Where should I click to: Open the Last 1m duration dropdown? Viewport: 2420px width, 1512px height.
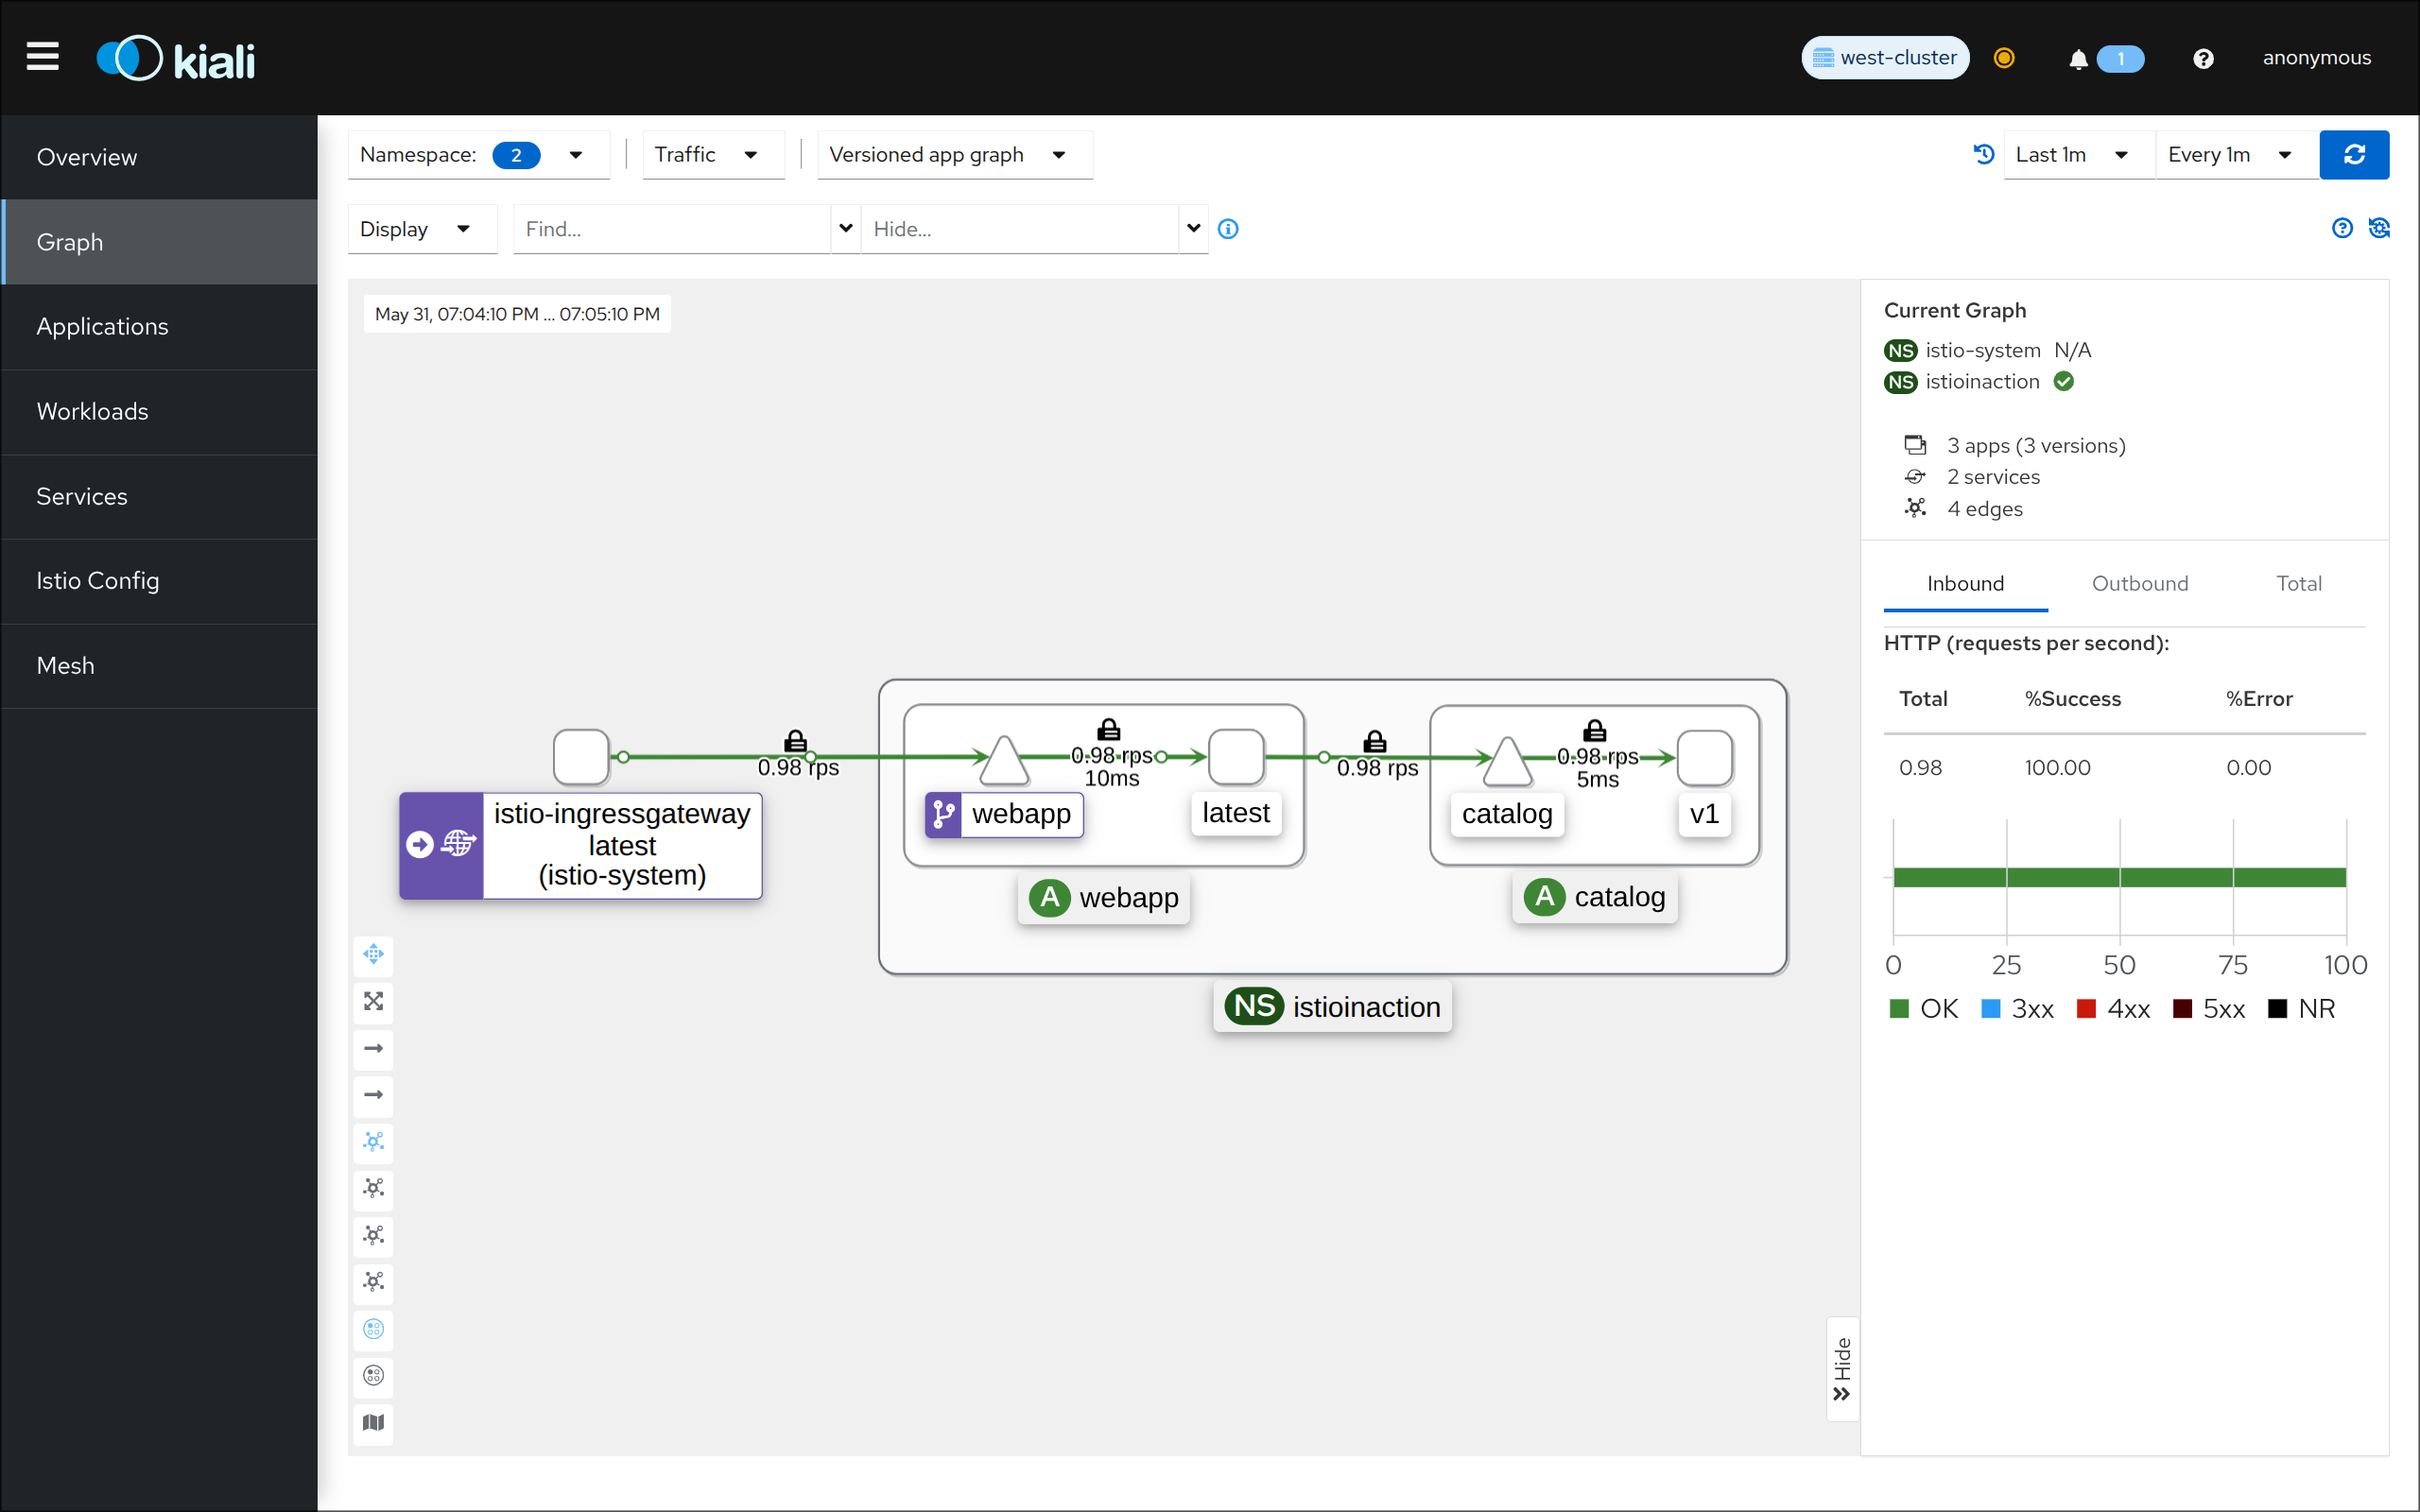[2079, 155]
